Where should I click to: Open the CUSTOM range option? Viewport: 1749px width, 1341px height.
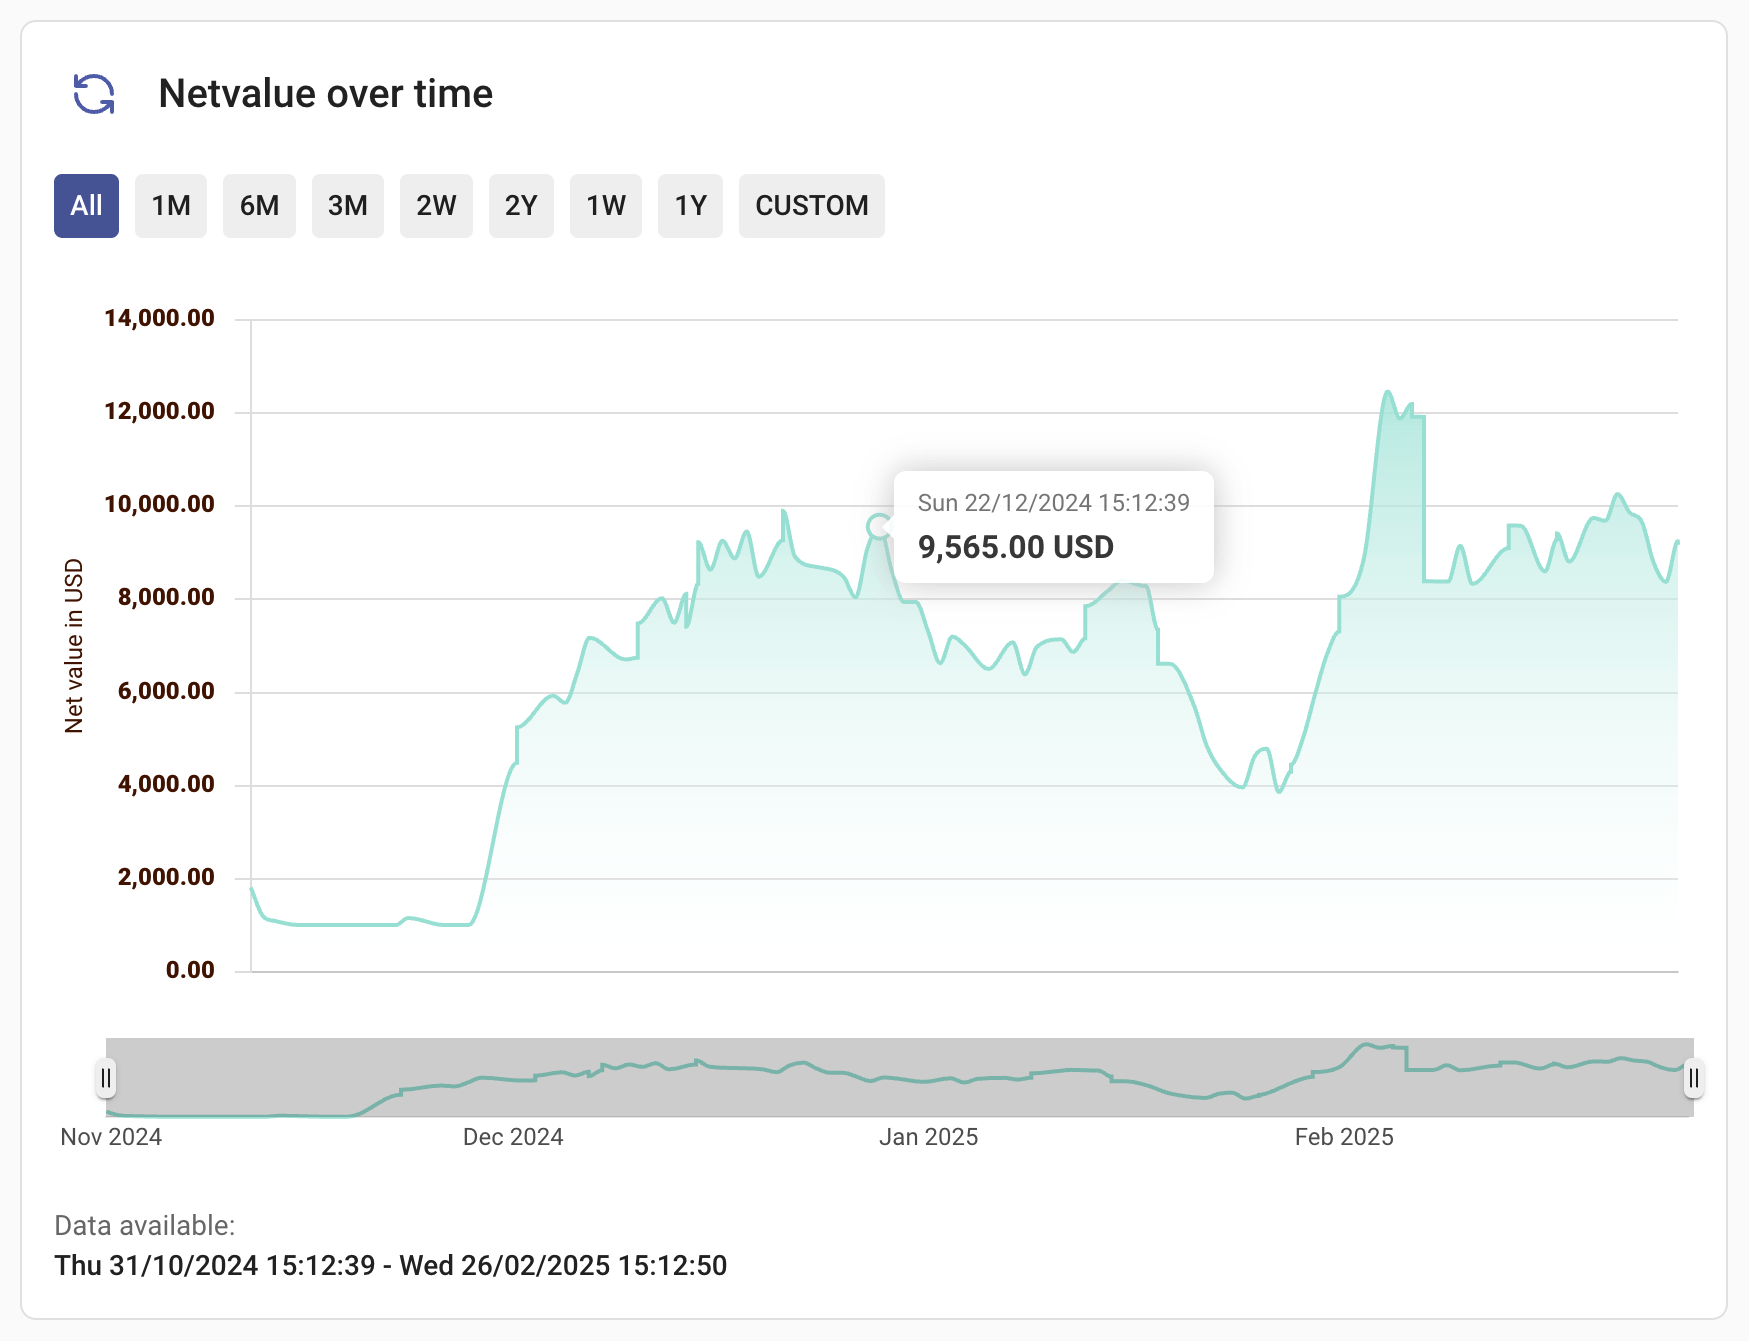[812, 206]
